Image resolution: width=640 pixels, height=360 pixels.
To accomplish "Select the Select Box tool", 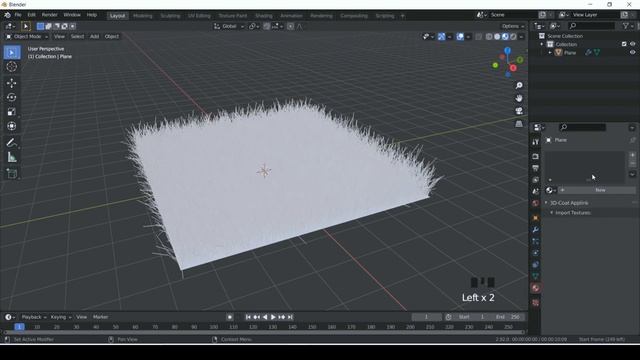I will [x=12, y=53].
